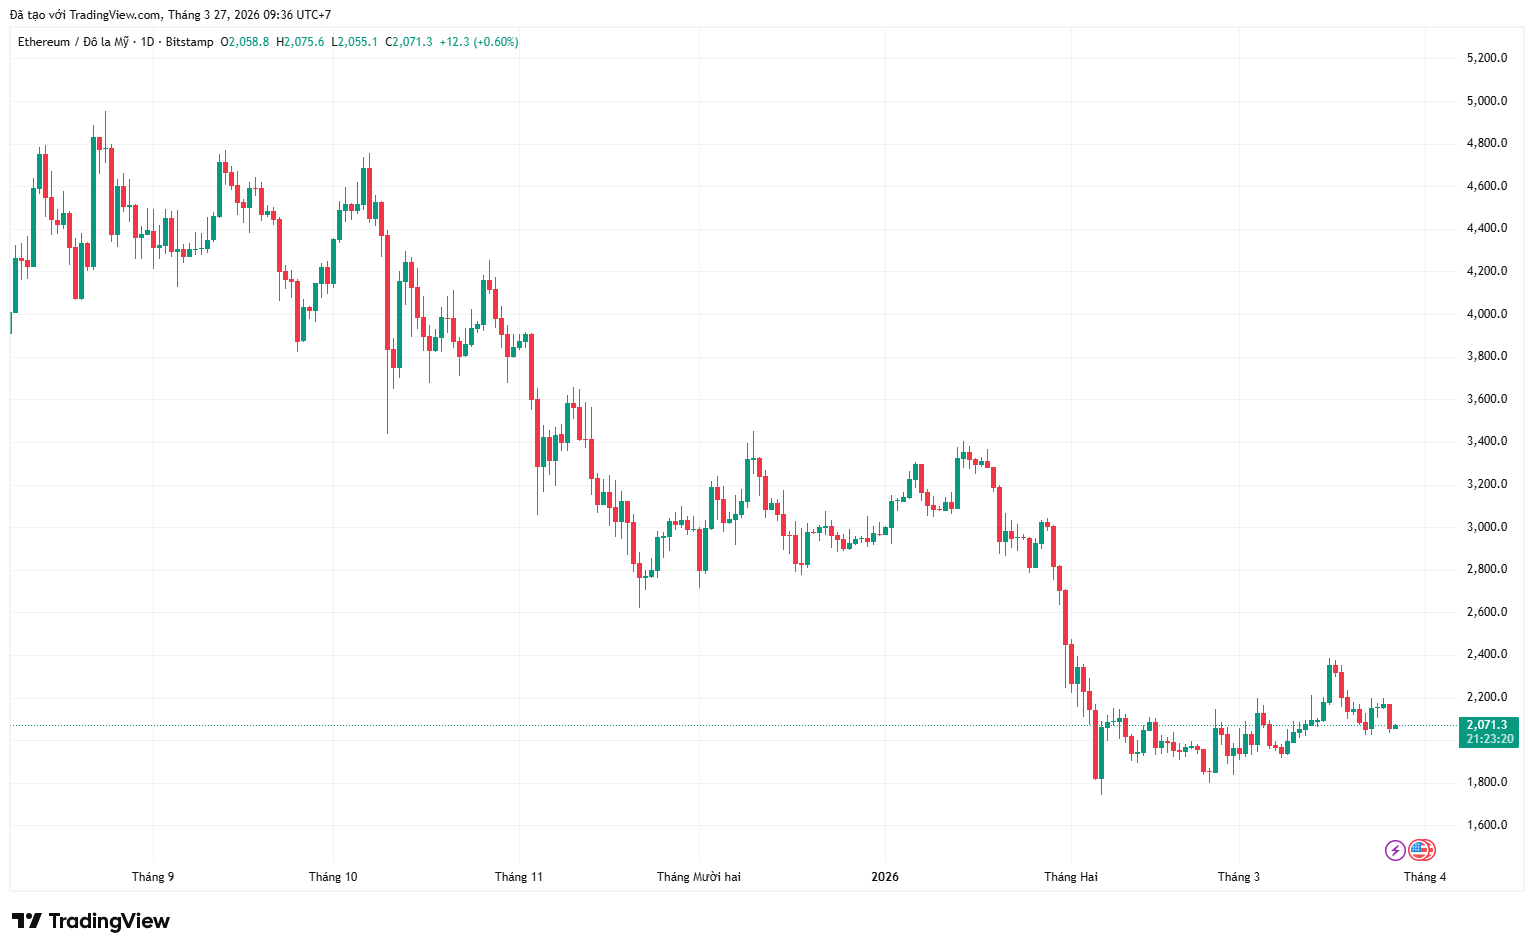Viewport: 1534px width, 951px height.
Task: Click the US flag economic event icon
Action: tap(1421, 851)
